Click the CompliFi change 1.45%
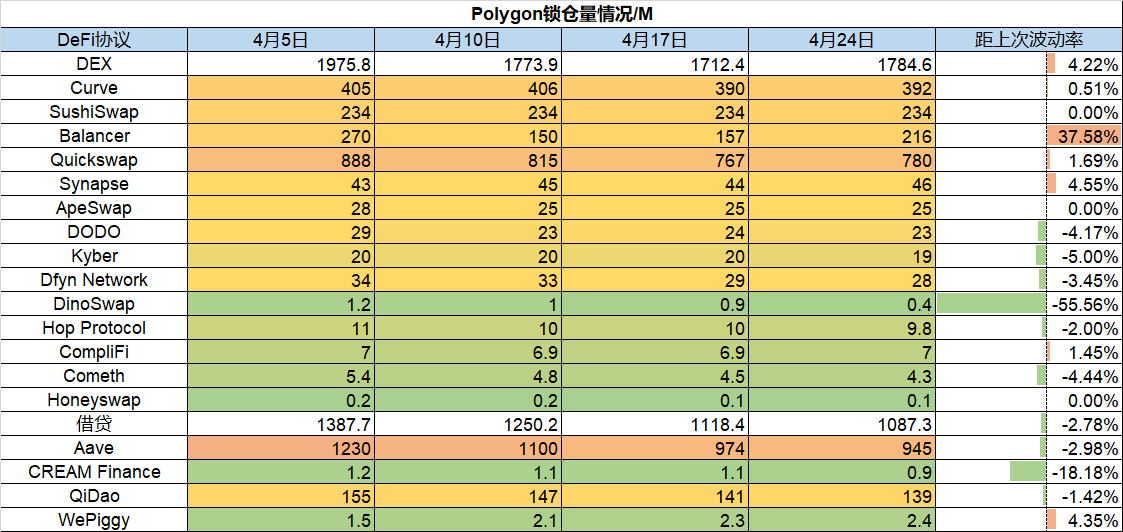Viewport: 1123px width, 532px height. click(1029, 352)
